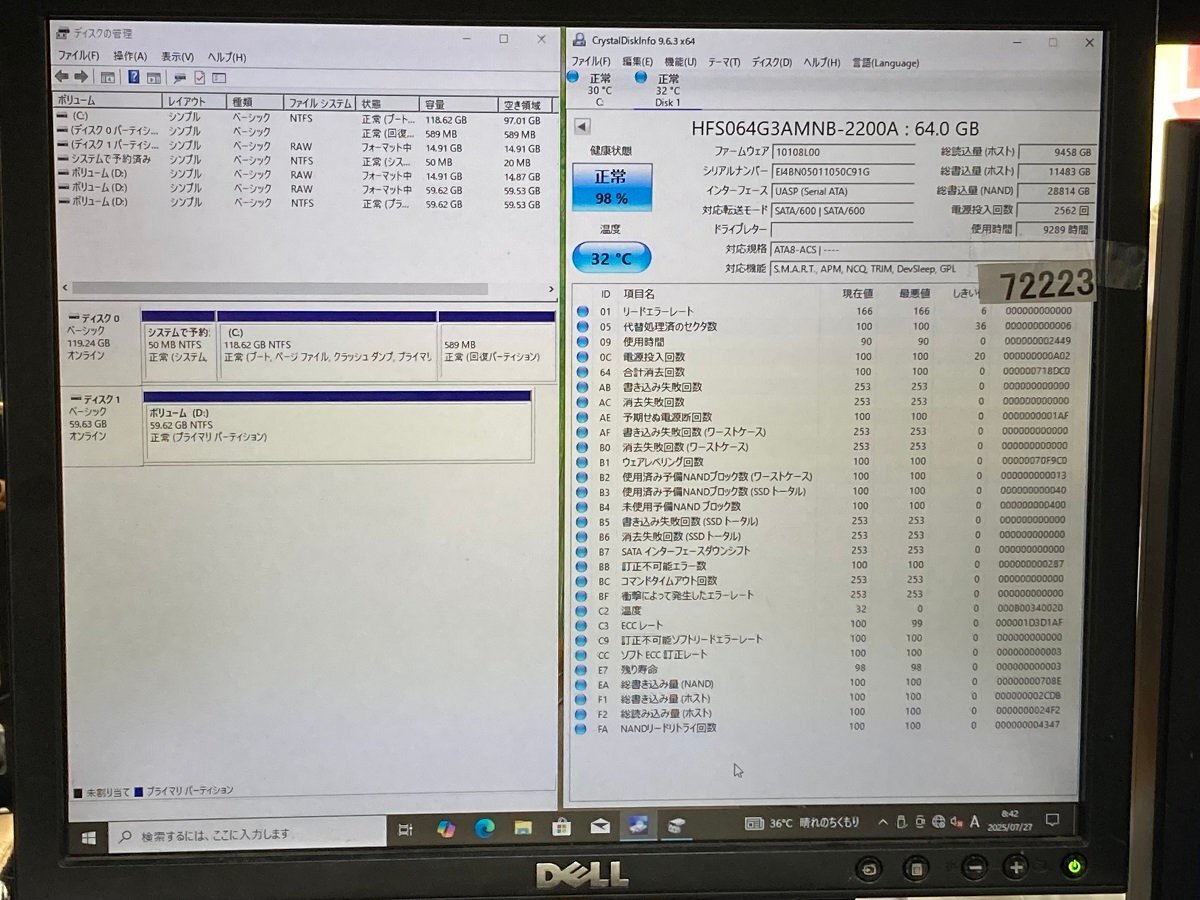
Task: Click the volume icon in system tray
Action: click(x=956, y=821)
